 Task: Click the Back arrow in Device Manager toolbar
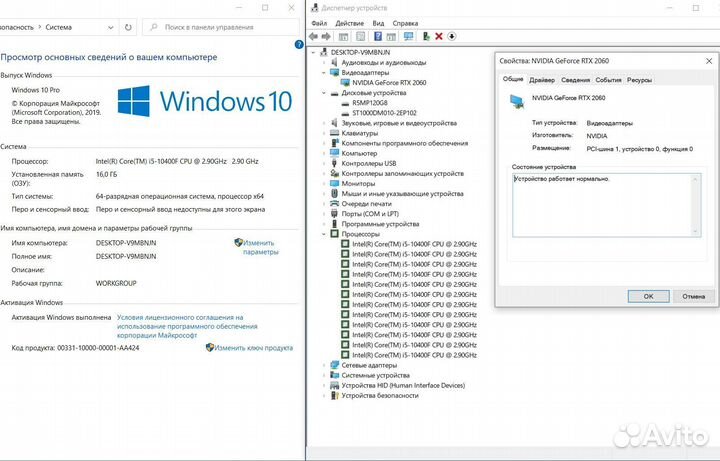[314, 36]
